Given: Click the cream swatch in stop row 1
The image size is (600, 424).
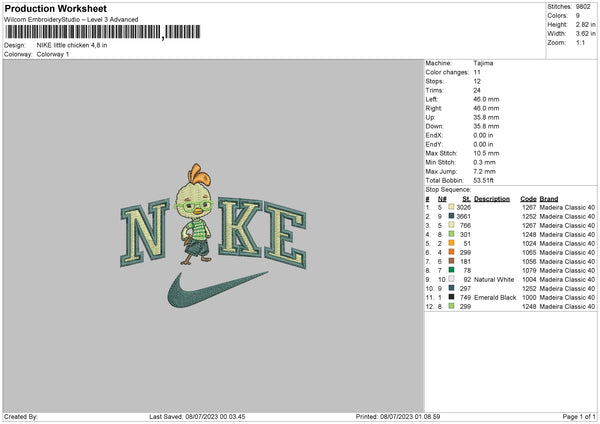Looking at the screenshot, I should coord(451,207).
